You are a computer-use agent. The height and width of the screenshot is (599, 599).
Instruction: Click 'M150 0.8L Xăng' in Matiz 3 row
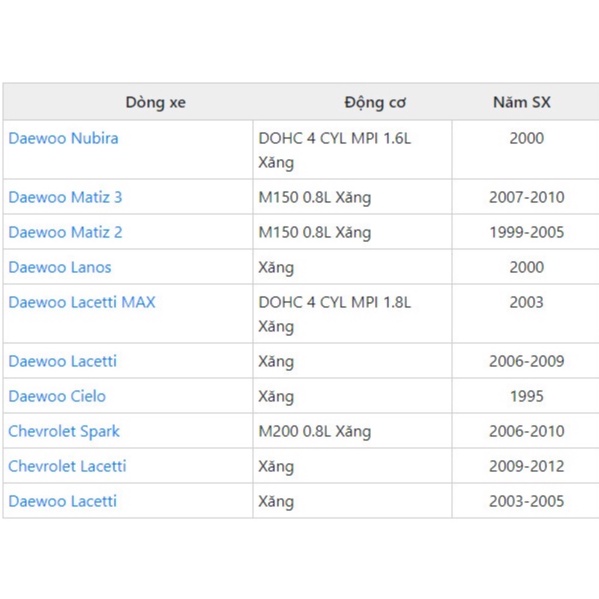352,197
